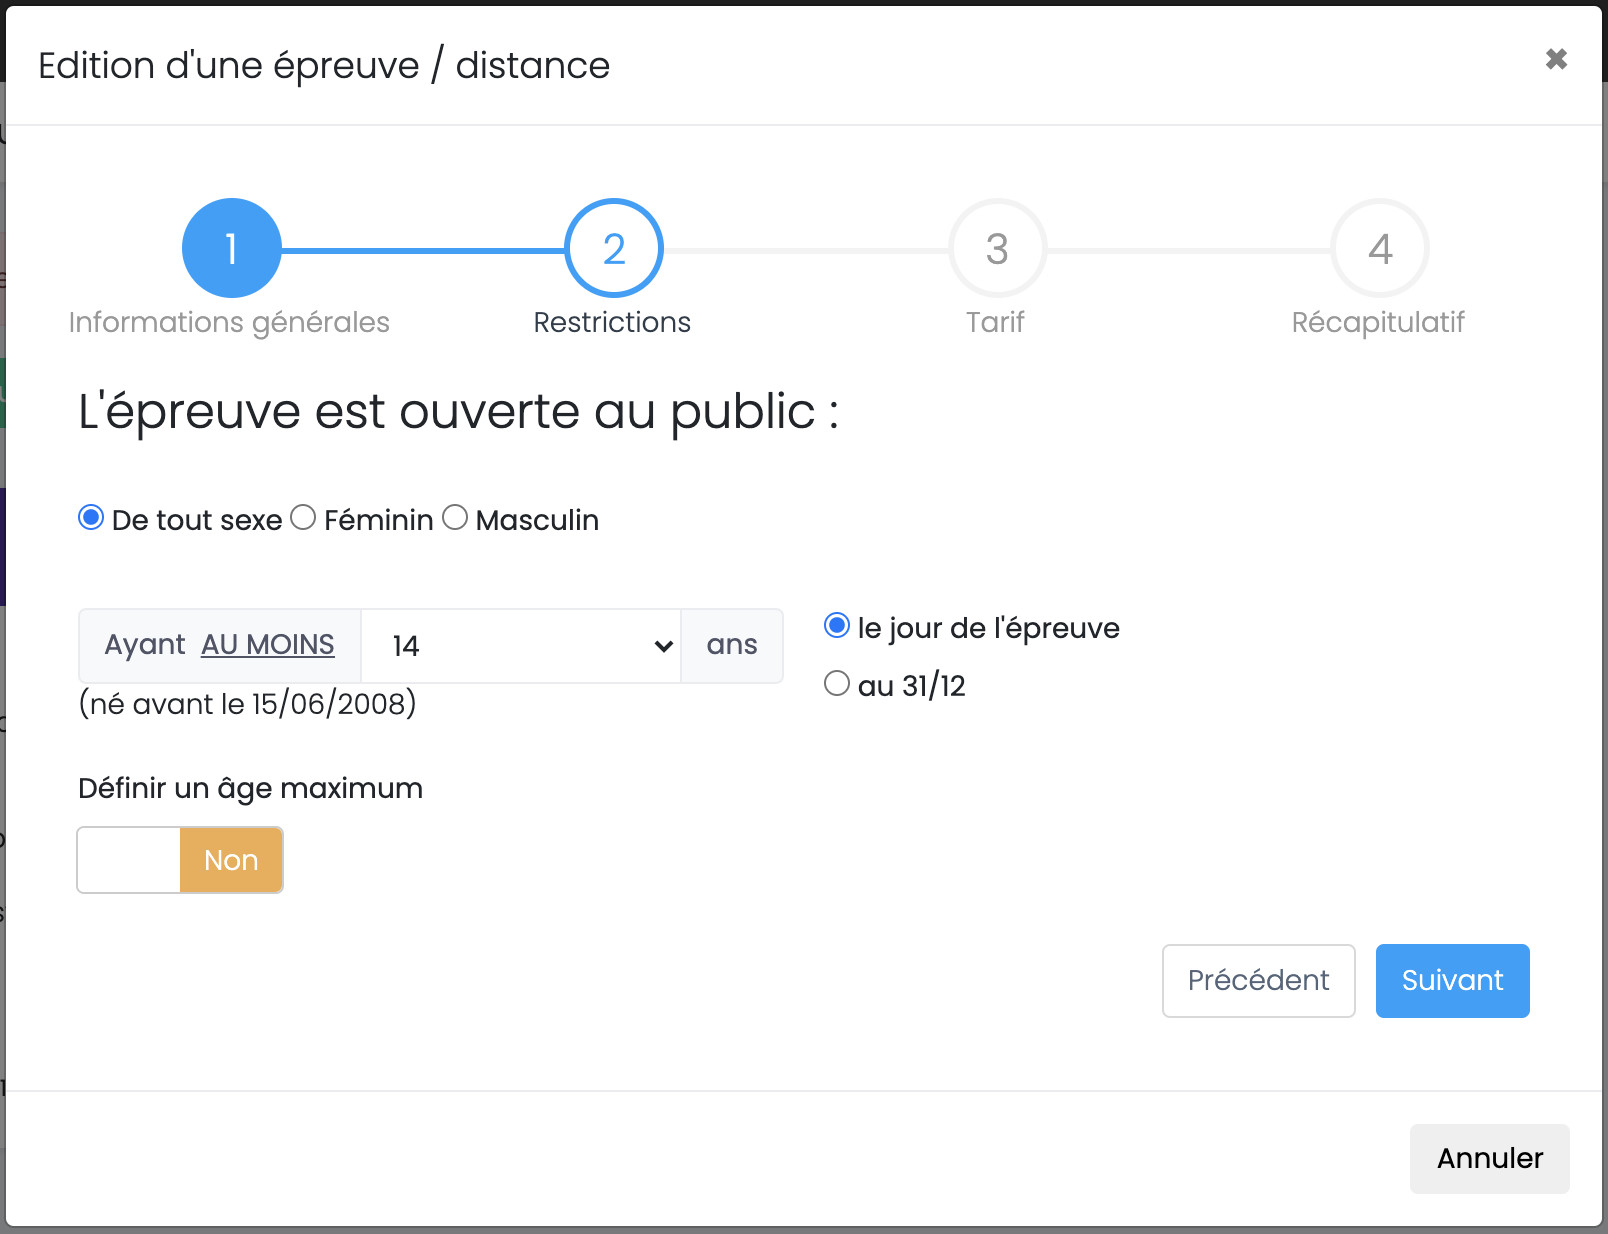Click the 'Récapitulatif' step label
The image size is (1608, 1234).
coord(1377,323)
